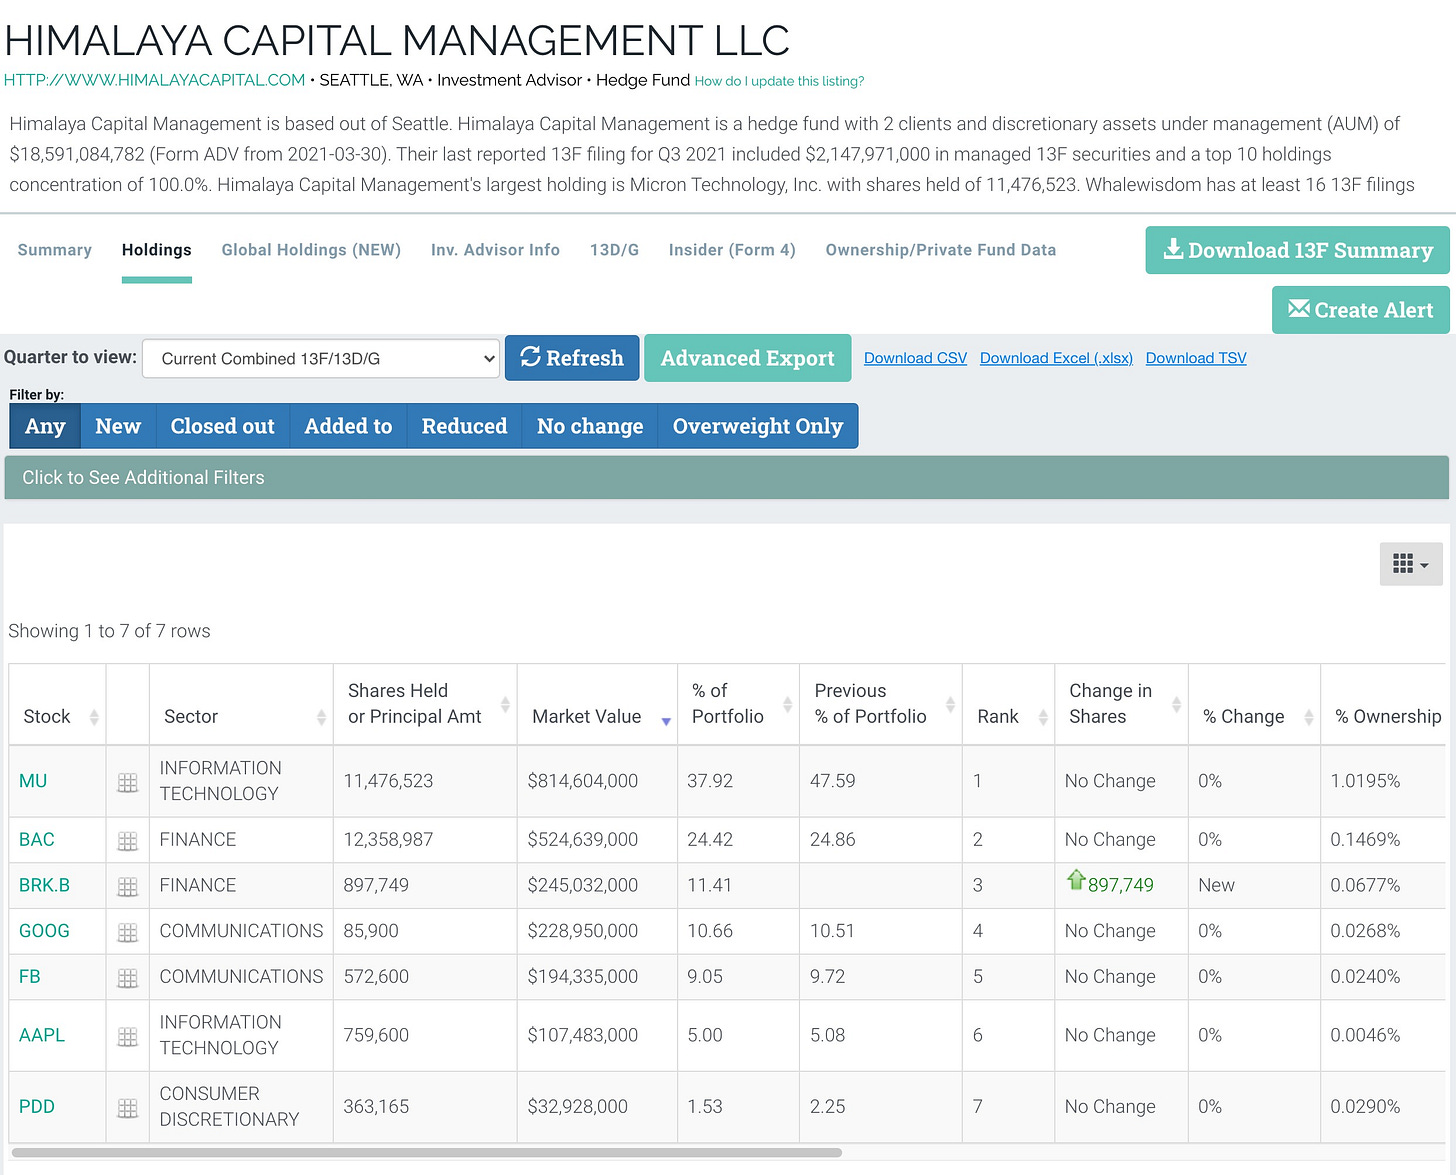
Task: Click the Advanced Export button
Action: click(747, 358)
